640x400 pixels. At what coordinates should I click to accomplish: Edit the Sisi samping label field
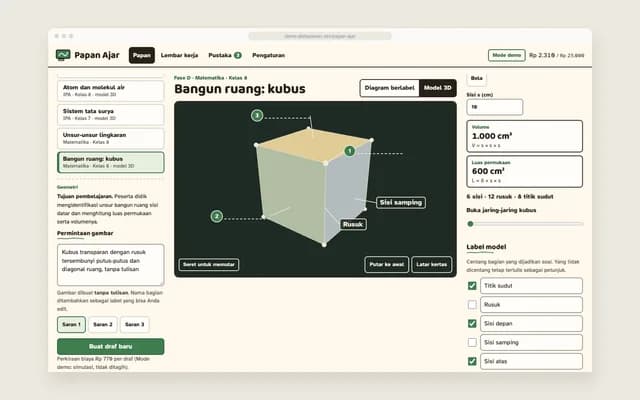coord(531,342)
